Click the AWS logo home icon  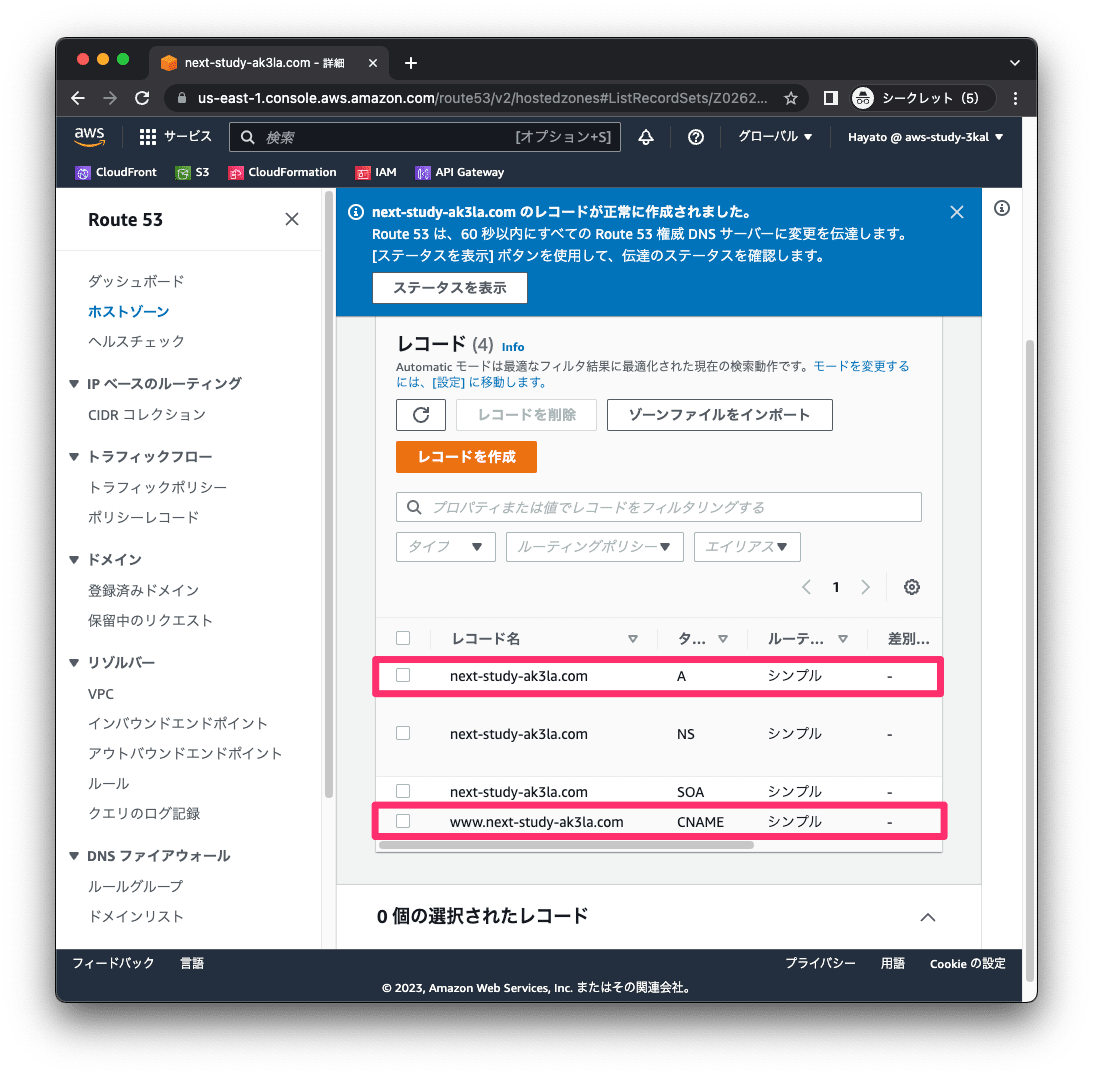(89, 137)
